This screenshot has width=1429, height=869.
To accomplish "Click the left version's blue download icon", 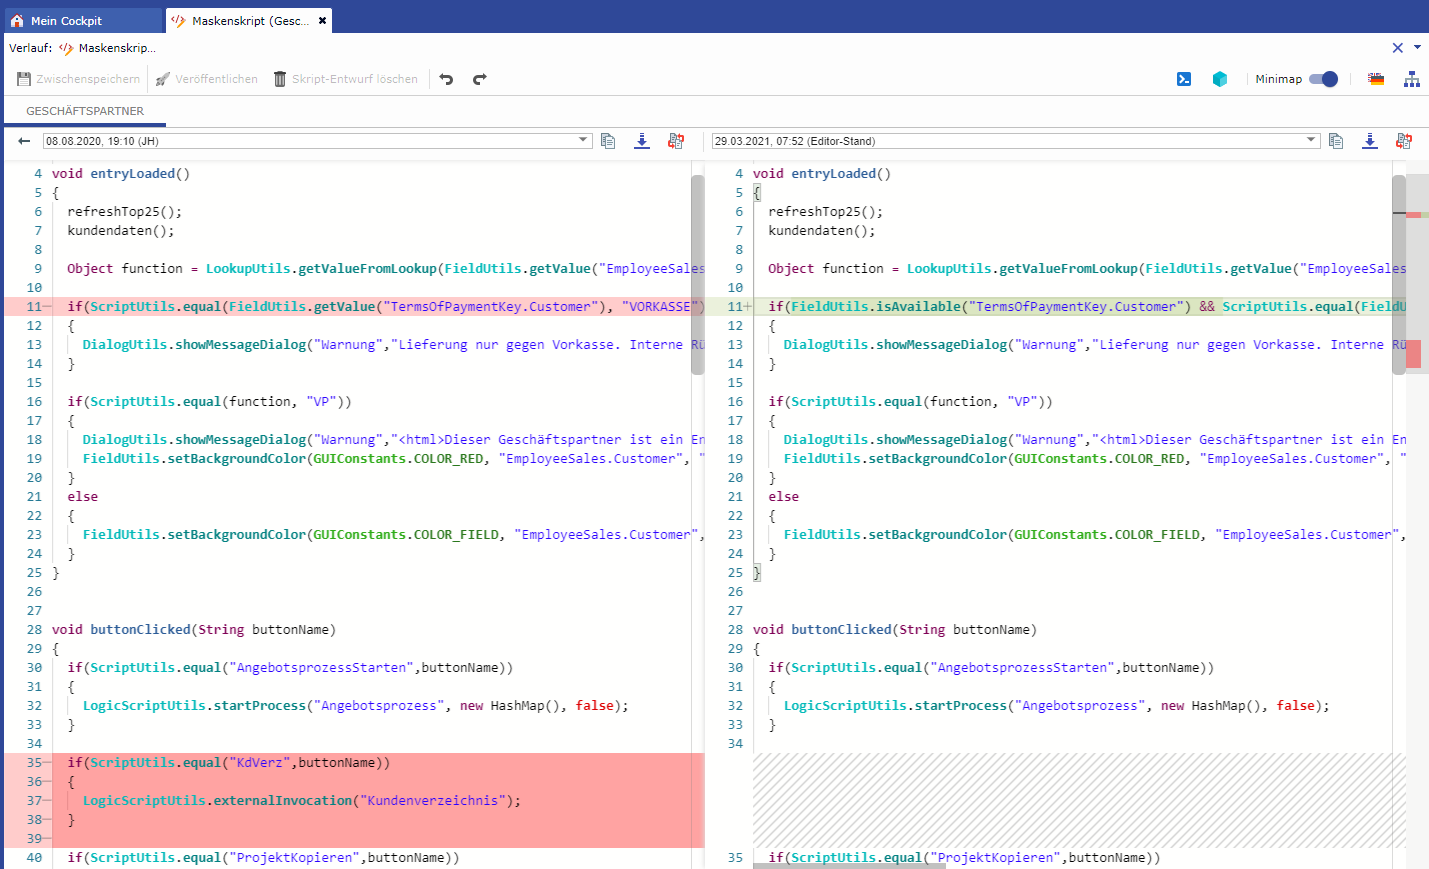I will [x=642, y=141].
